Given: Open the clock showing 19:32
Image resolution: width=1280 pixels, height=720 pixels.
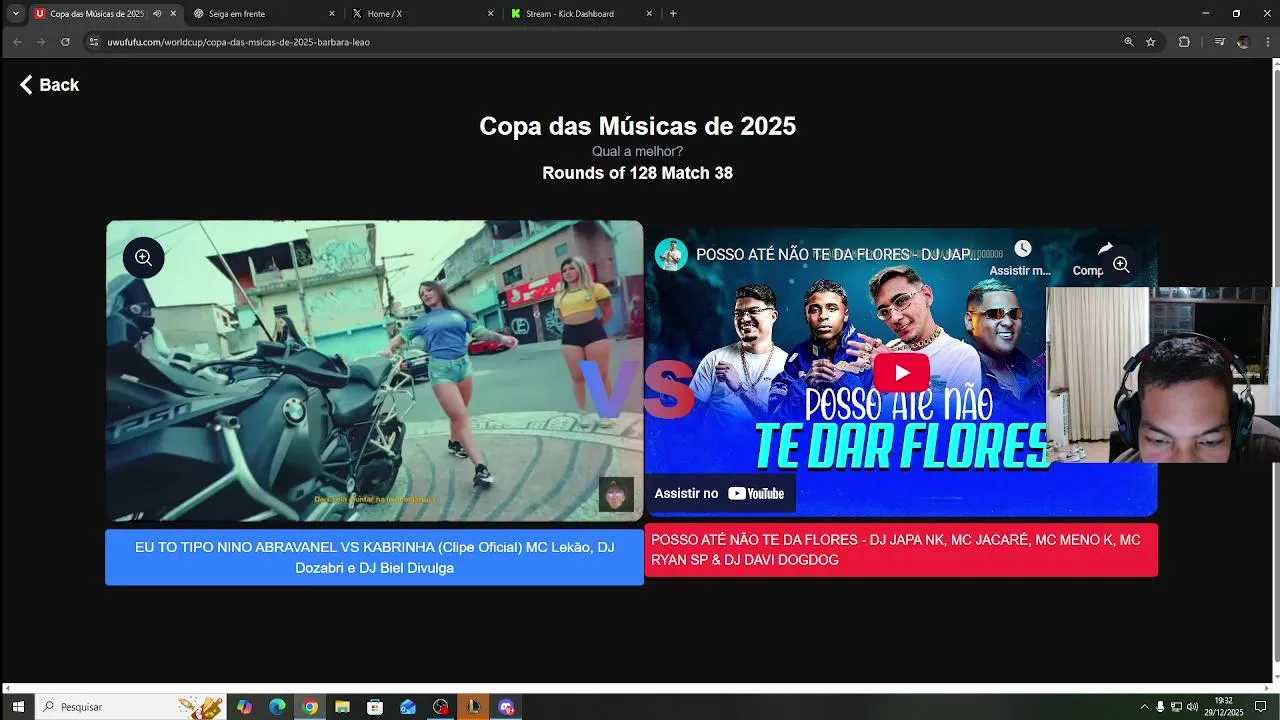Looking at the screenshot, I should click(1224, 707).
